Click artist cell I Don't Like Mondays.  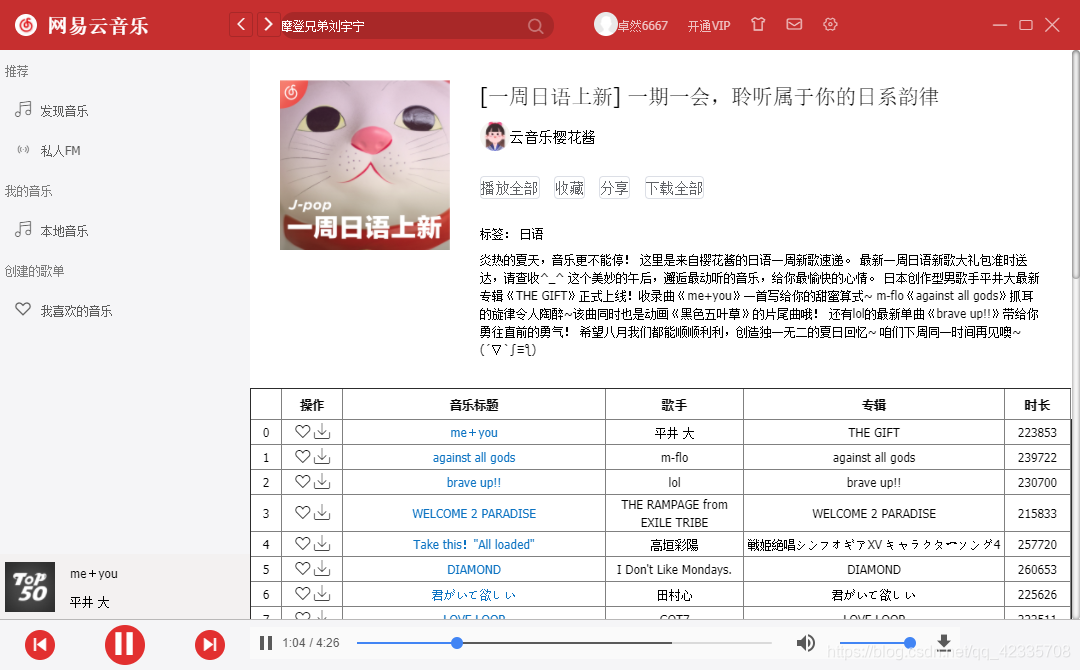674,569
